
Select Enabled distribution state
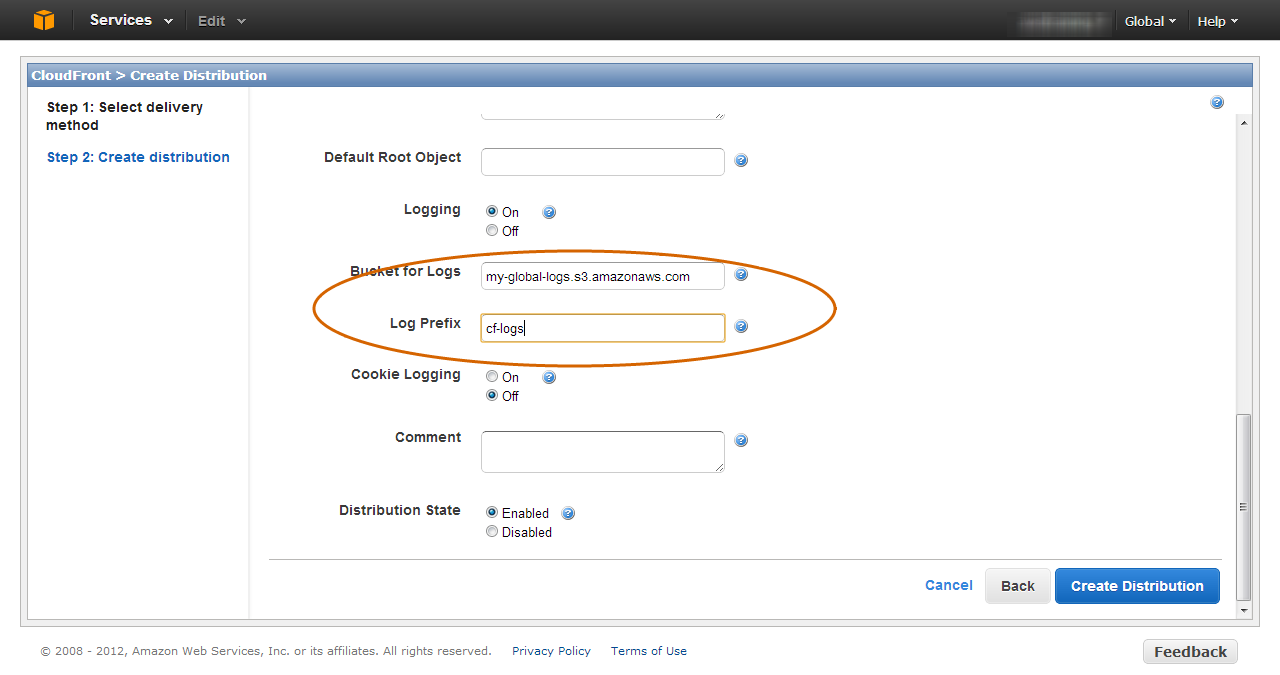click(492, 513)
